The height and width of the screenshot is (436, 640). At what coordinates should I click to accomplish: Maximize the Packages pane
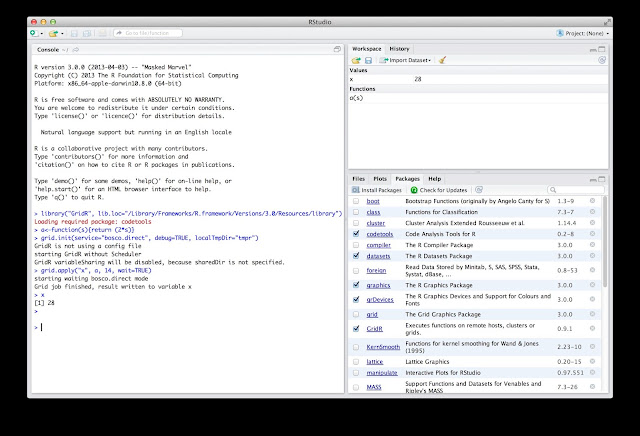point(602,179)
